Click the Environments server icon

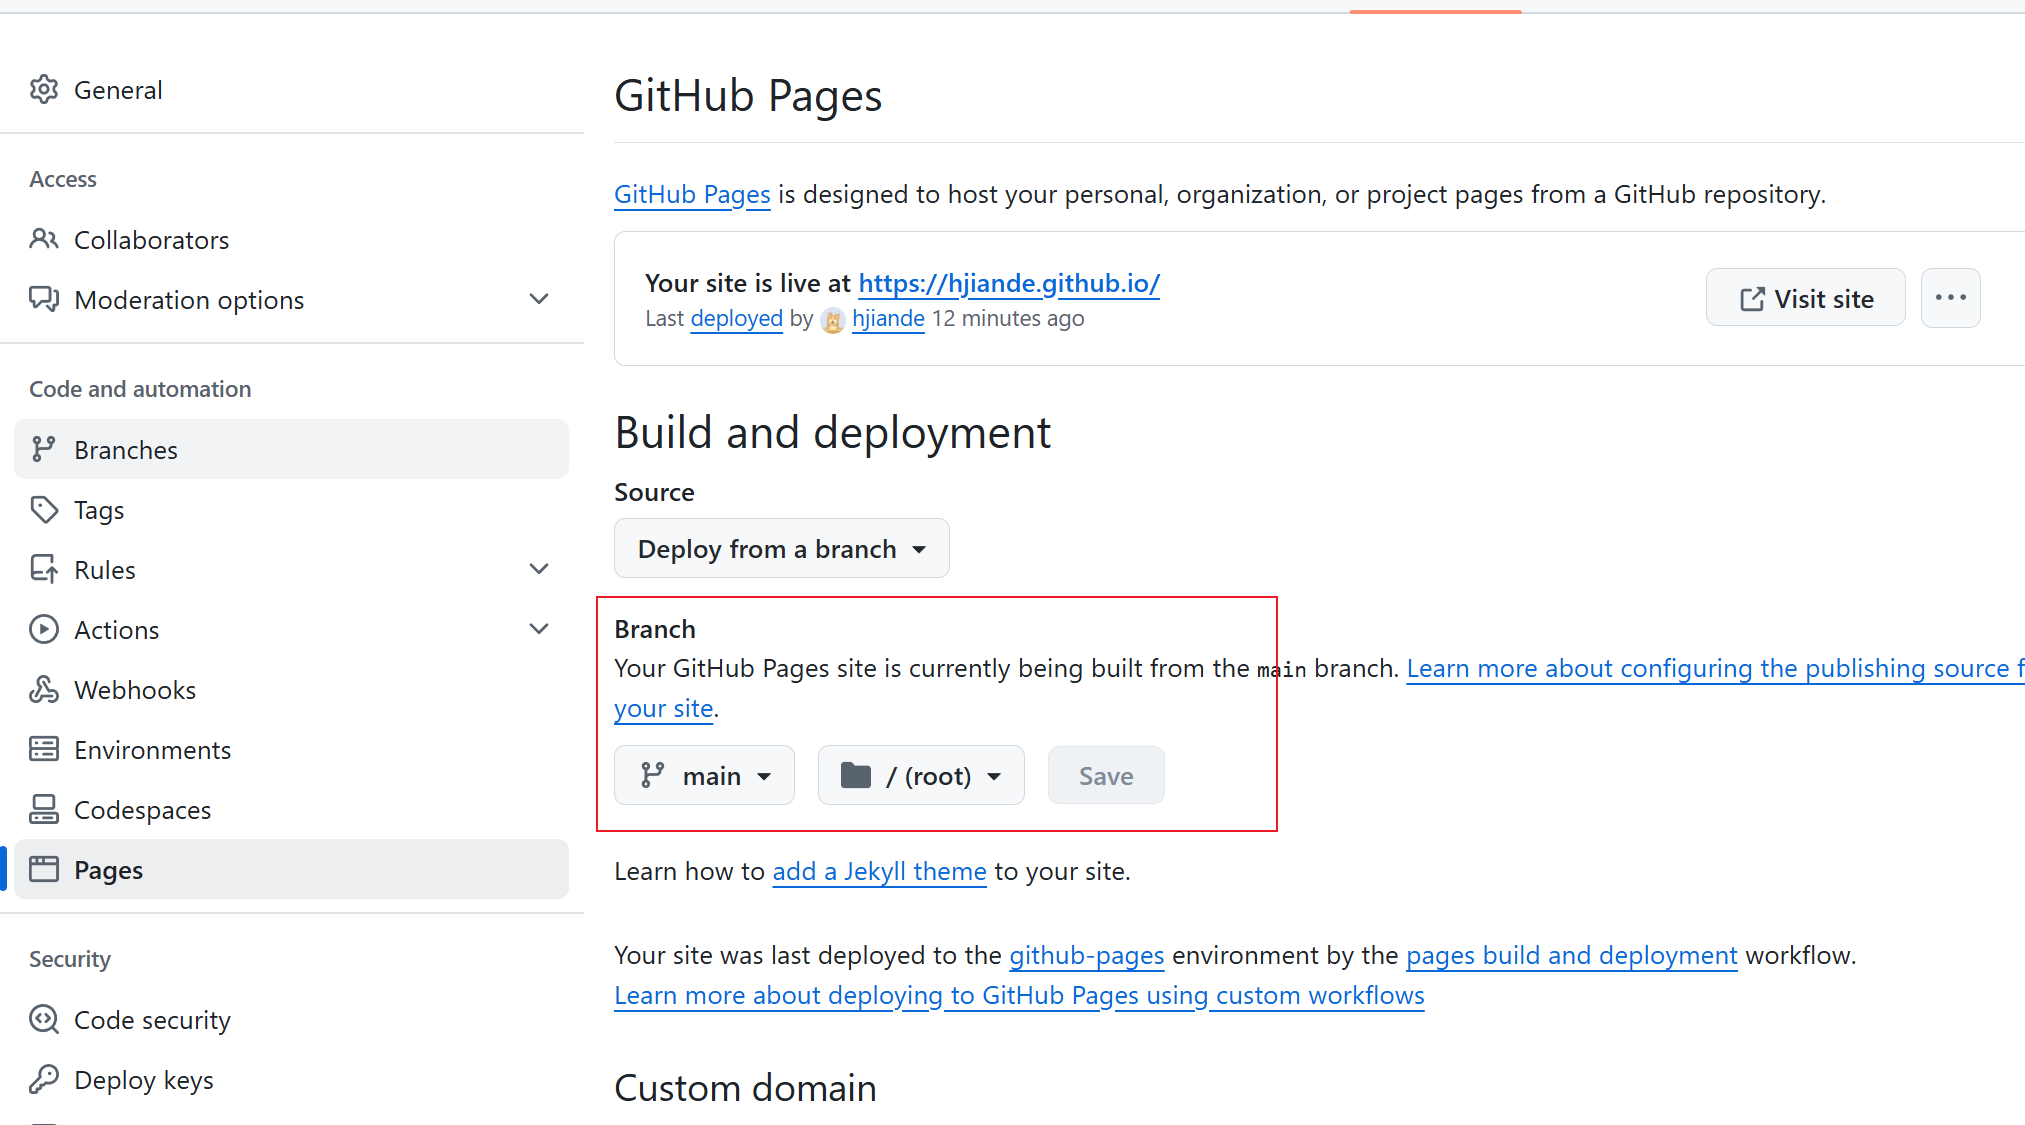click(x=44, y=750)
